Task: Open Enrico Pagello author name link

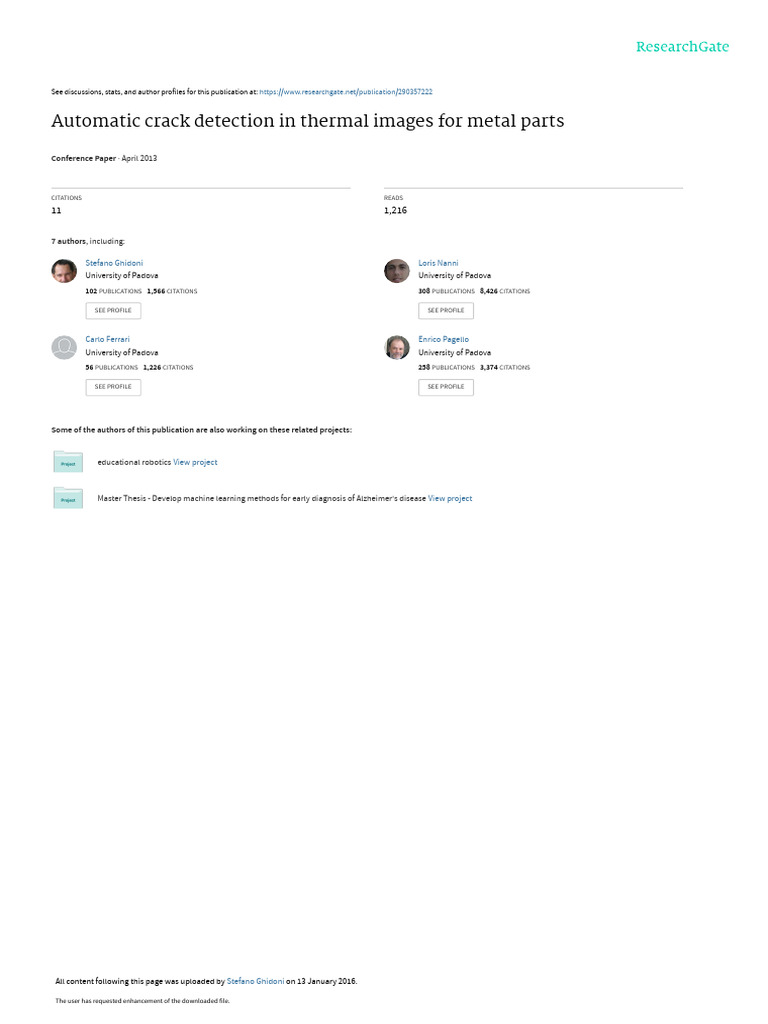Action: coord(443,340)
